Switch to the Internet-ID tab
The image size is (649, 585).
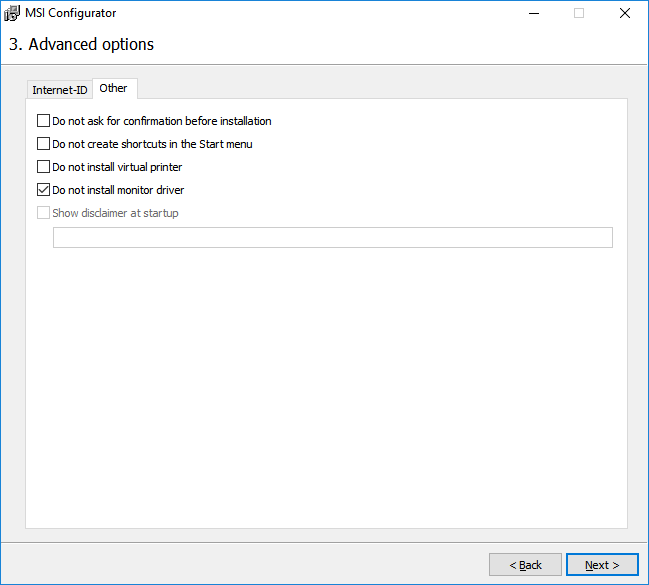click(60, 90)
